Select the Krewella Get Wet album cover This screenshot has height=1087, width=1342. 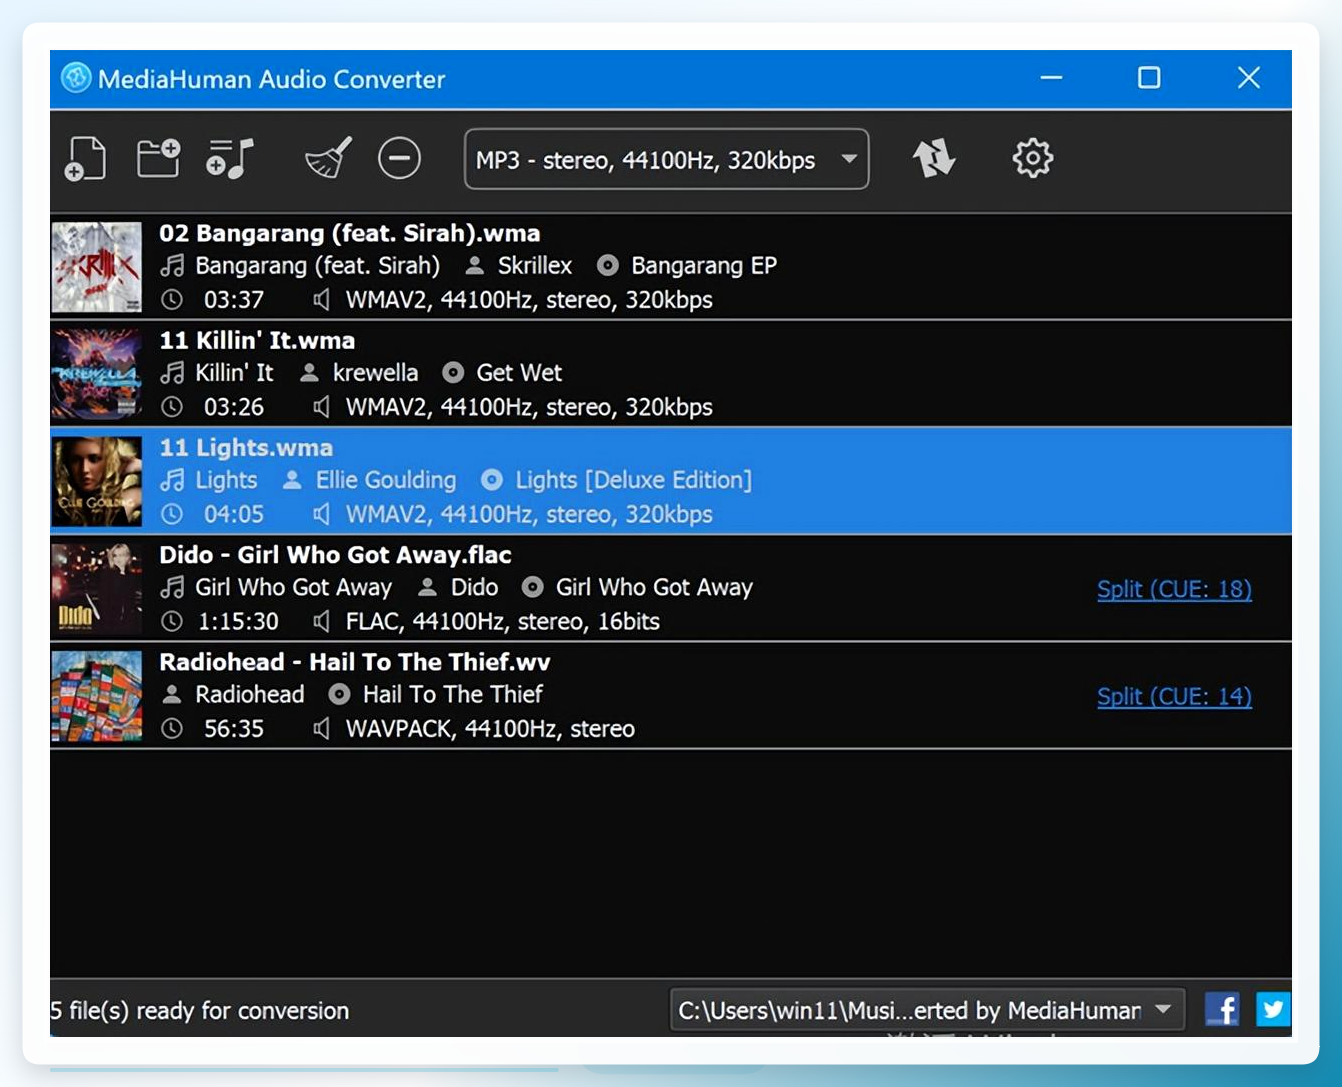(97, 374)
